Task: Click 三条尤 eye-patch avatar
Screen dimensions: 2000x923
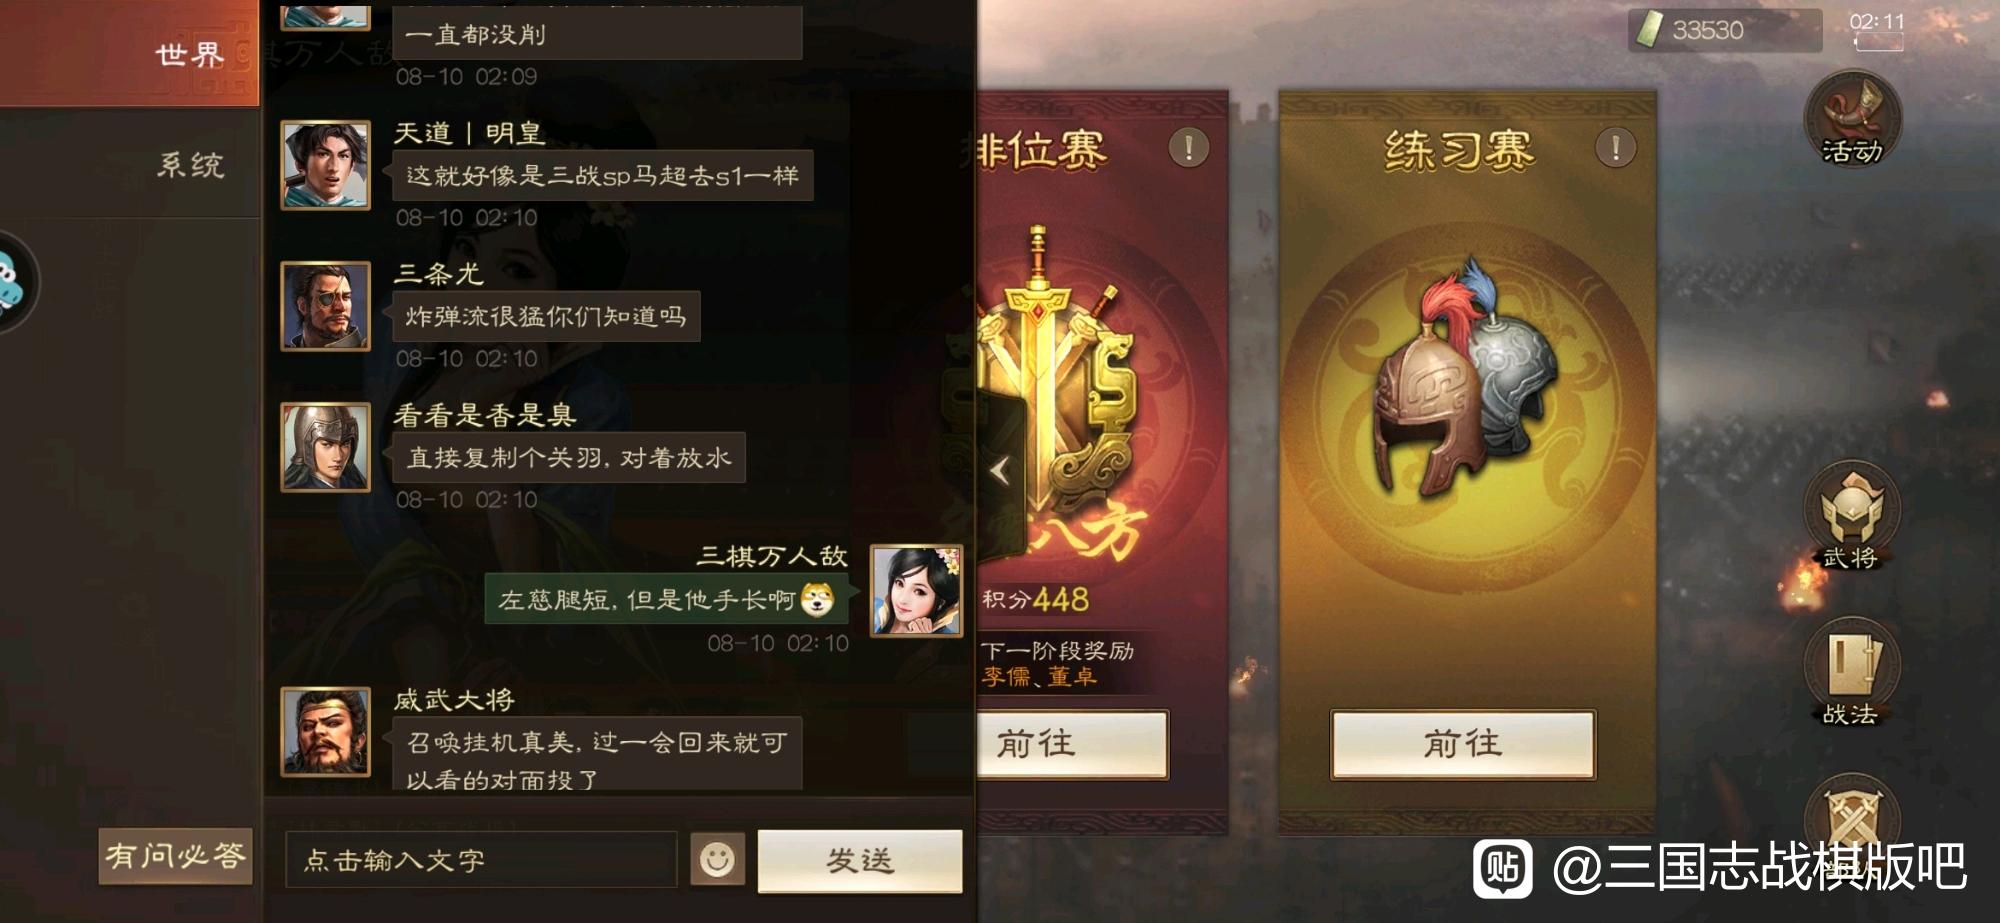Action: (325, 306)
